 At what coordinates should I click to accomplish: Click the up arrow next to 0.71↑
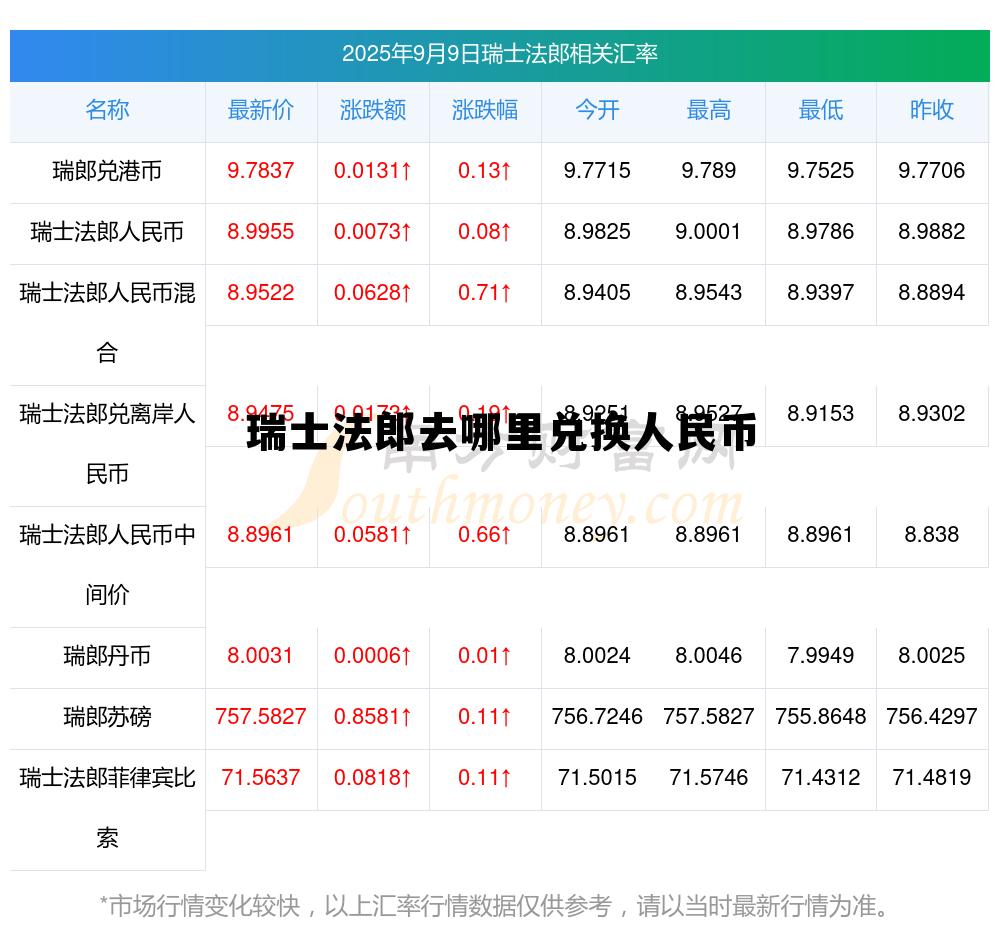[506, 293]
